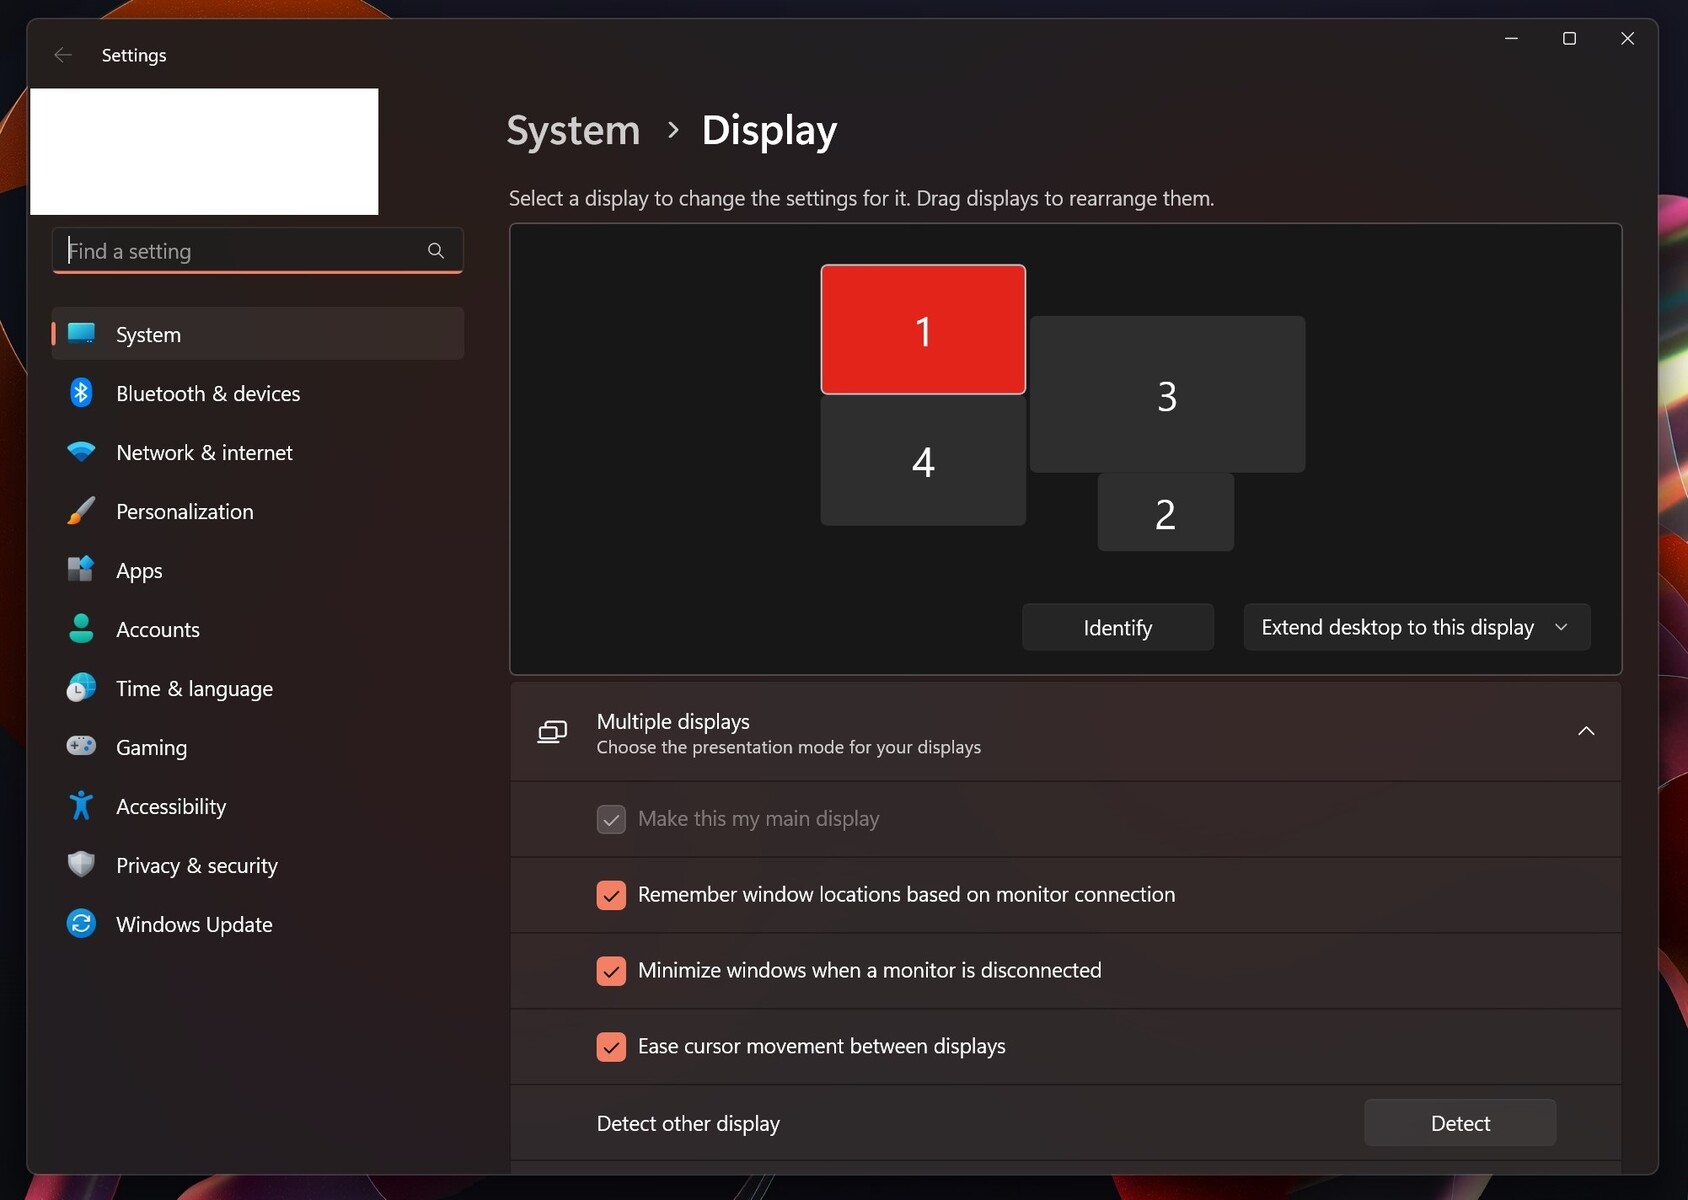Minimize the Settings window
This screenshot has height=1200, width=1688.
coord(1511,38)
